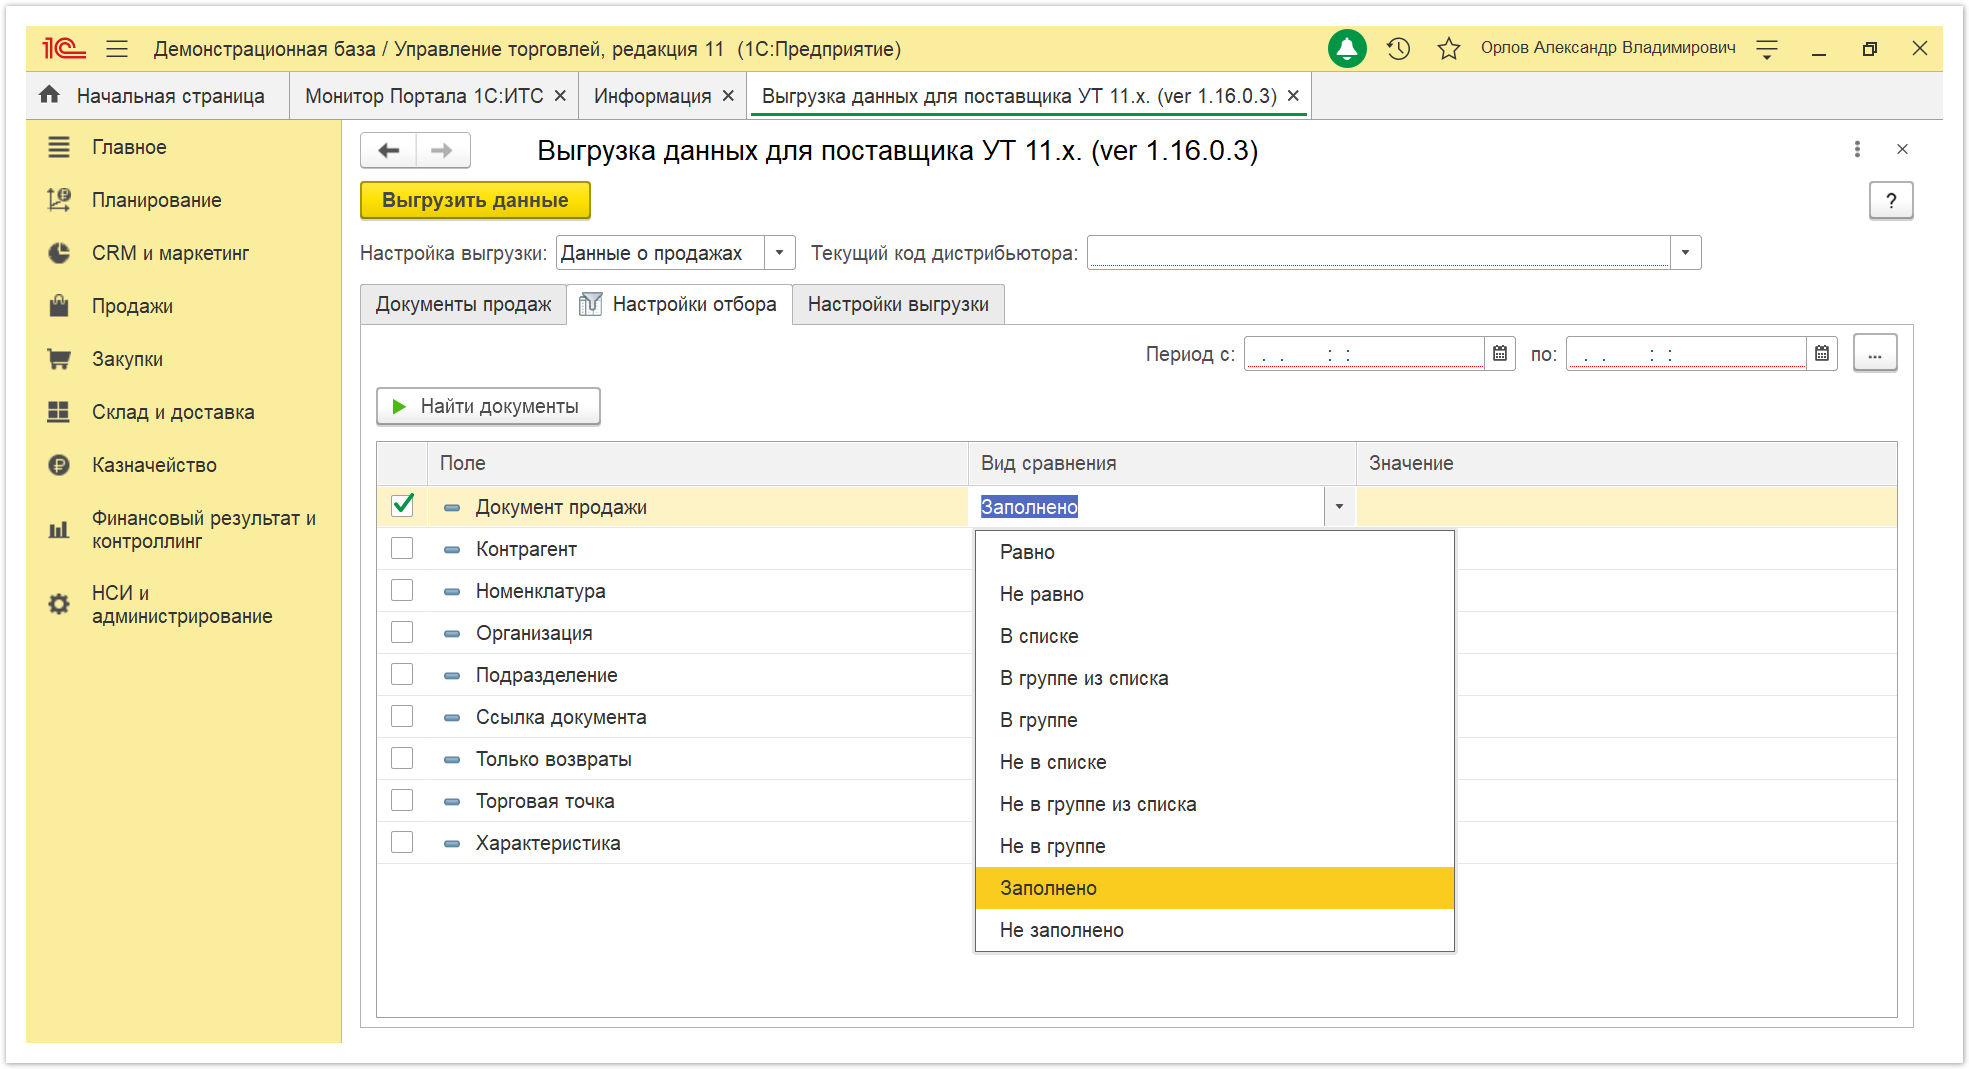Enable the Торговая точка filter checkbox

pos(402,800)
